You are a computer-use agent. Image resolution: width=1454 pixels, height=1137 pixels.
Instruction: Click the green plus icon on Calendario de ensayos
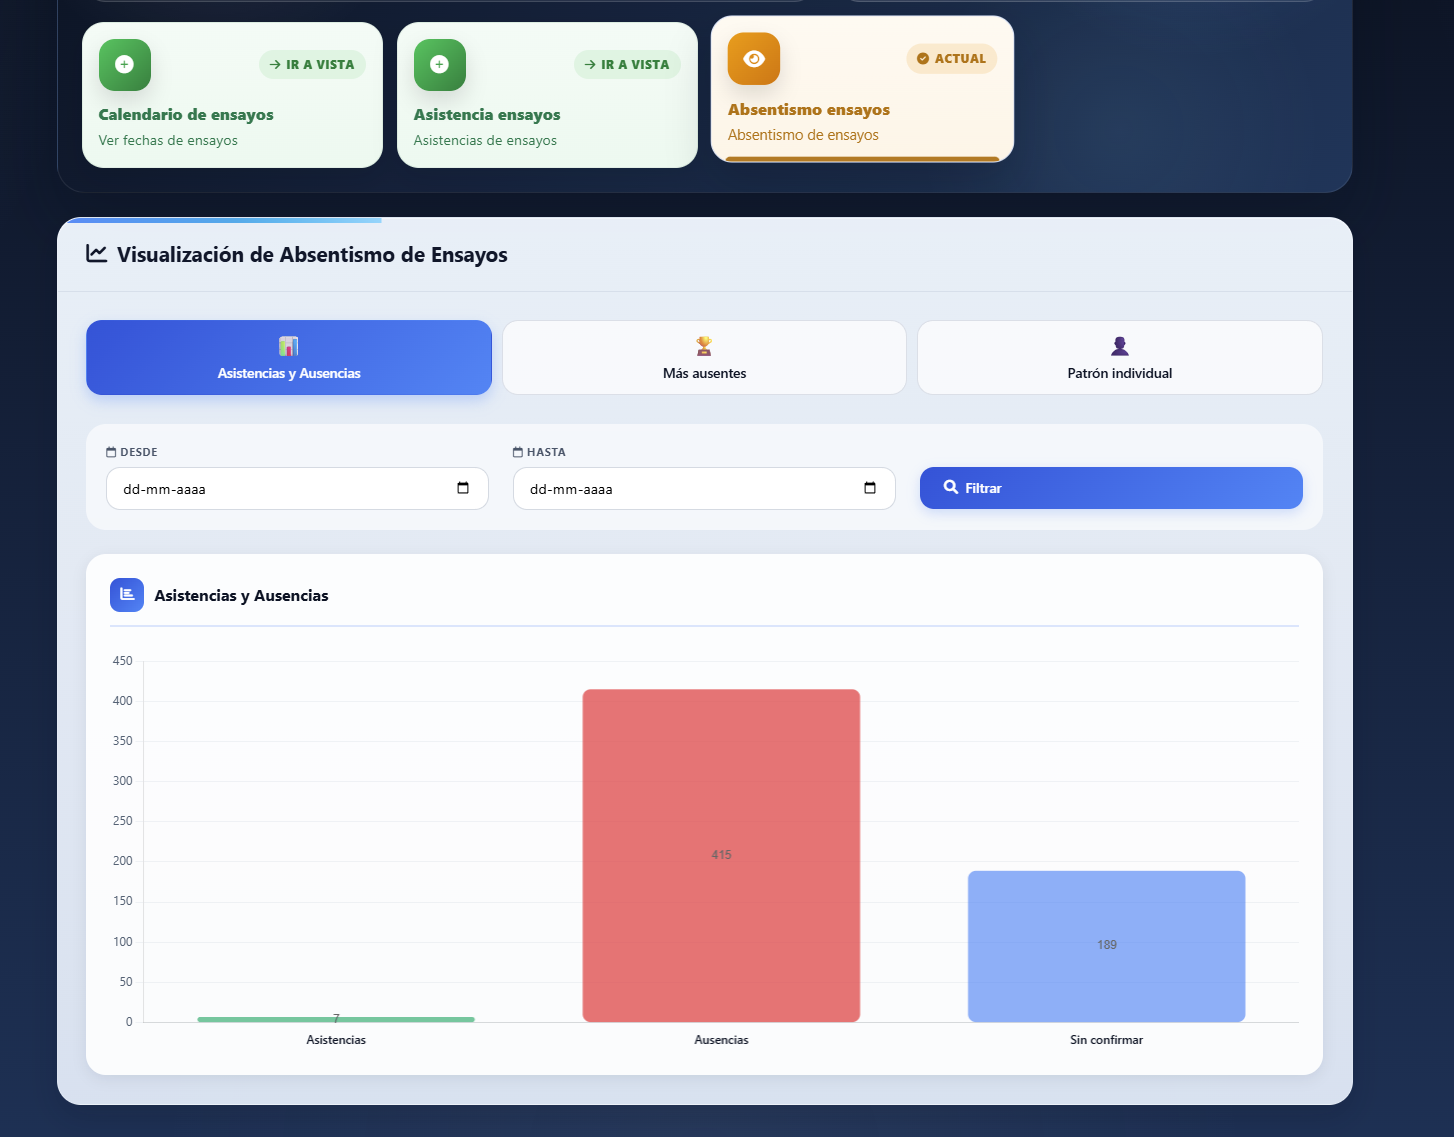tap(125, 65)
